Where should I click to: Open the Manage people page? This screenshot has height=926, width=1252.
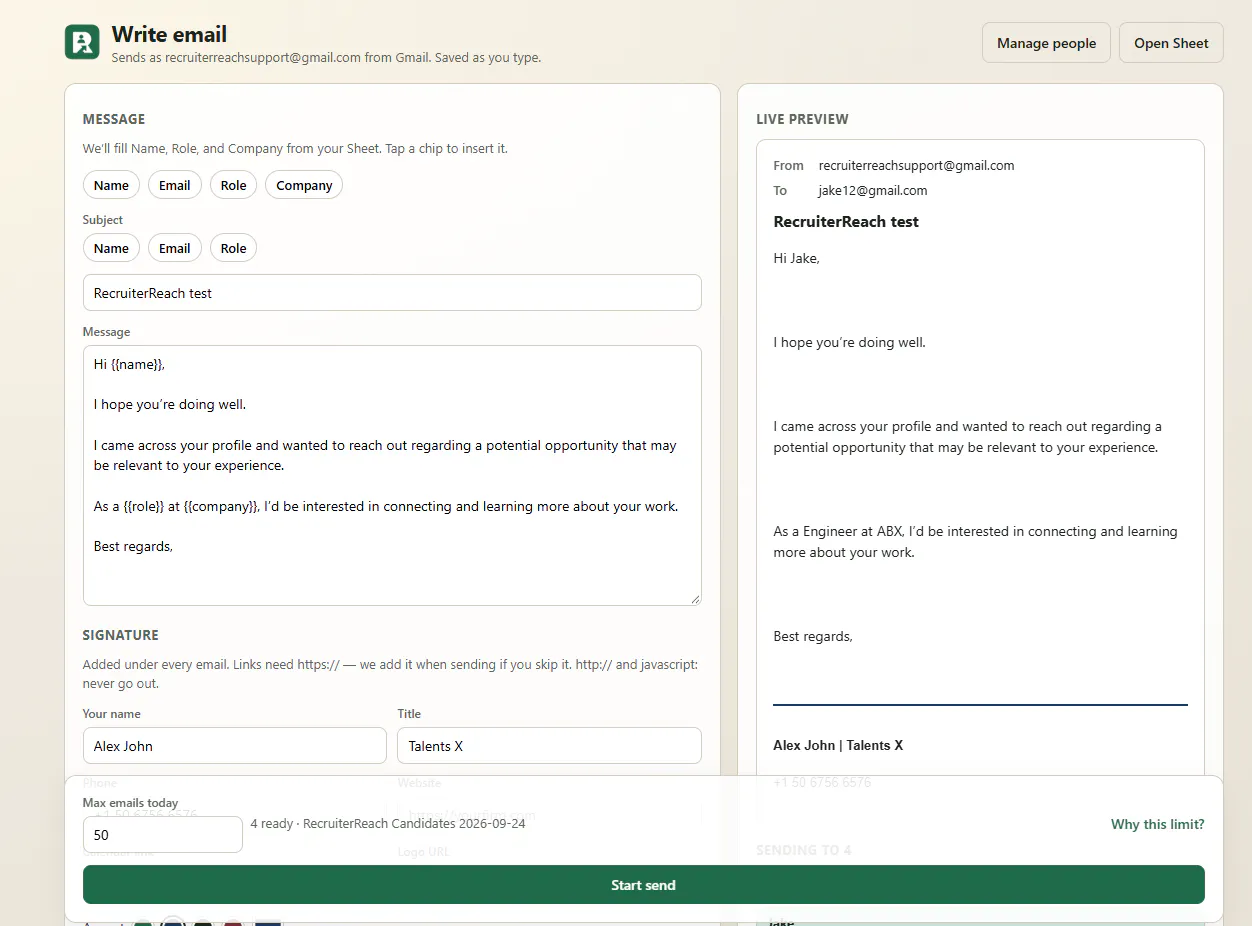point(1046,43)
